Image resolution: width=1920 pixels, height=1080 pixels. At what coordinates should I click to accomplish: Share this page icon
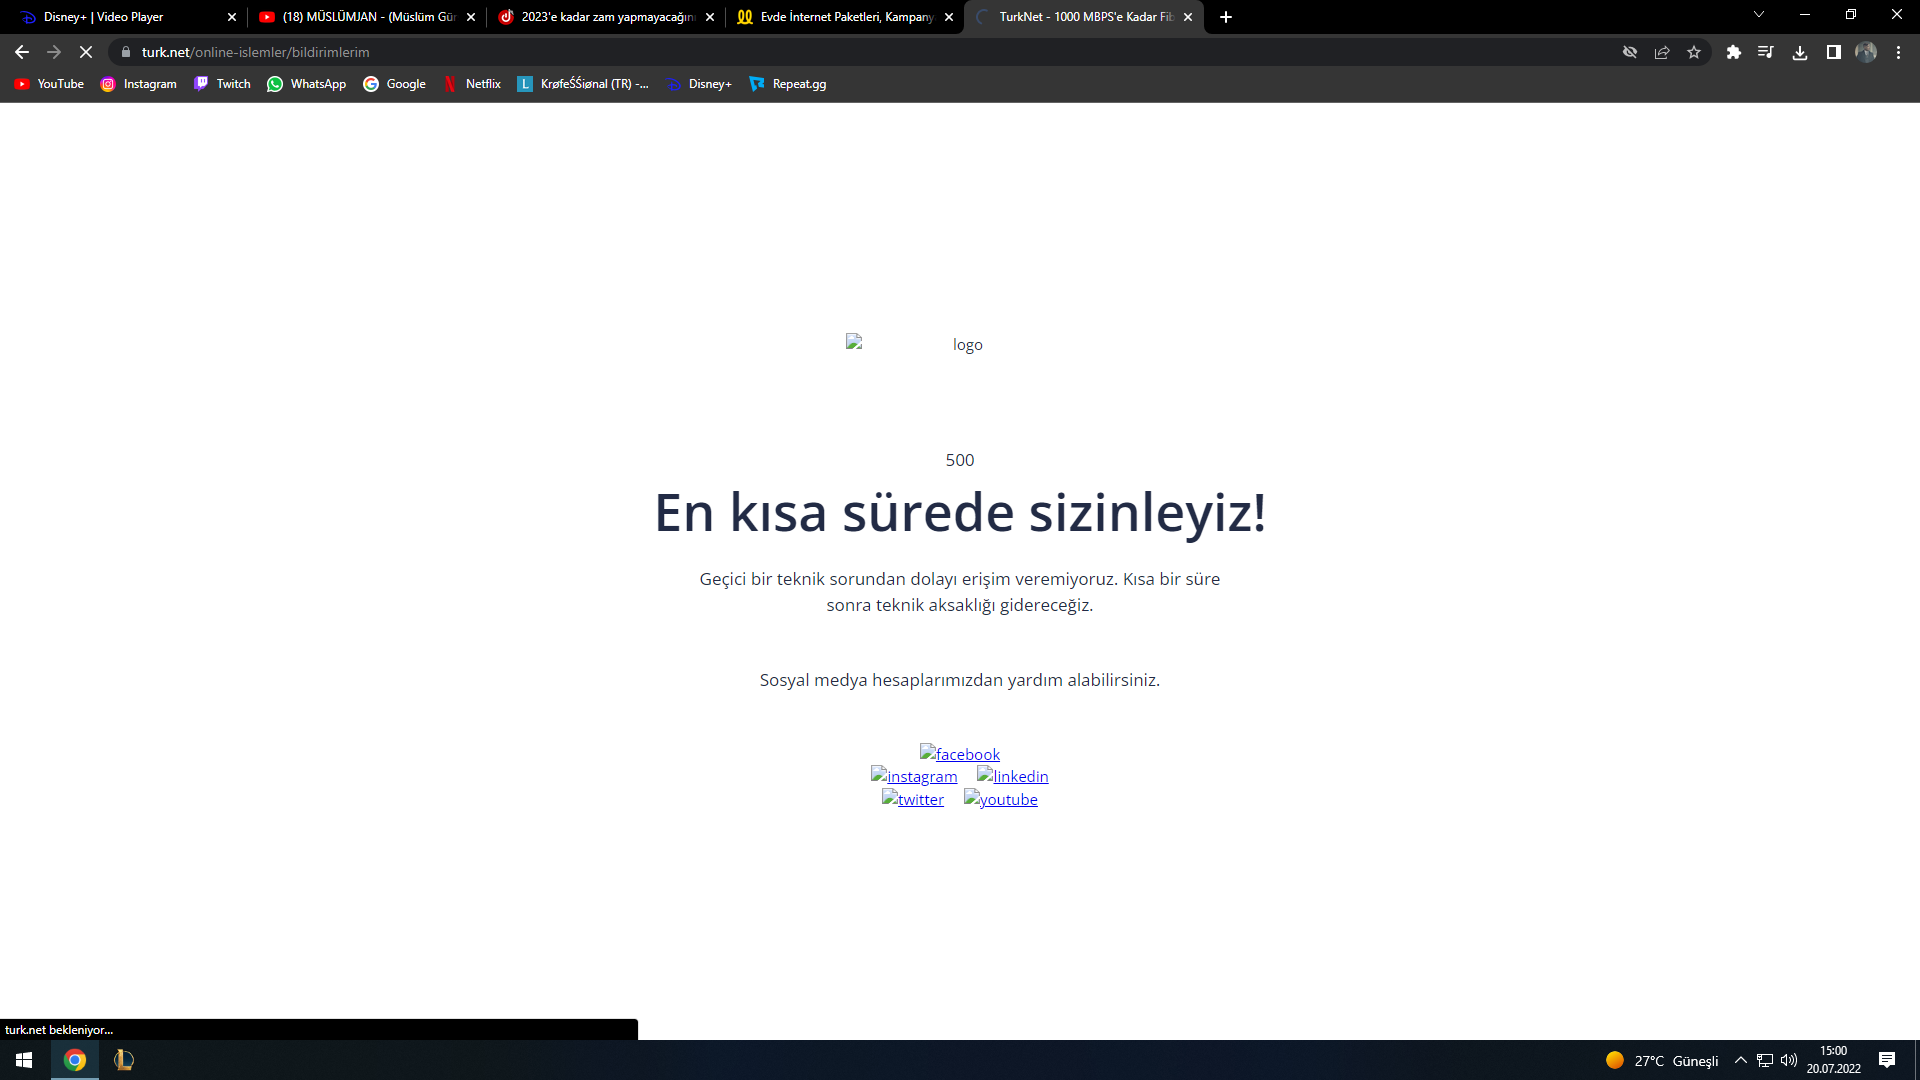1662,52
